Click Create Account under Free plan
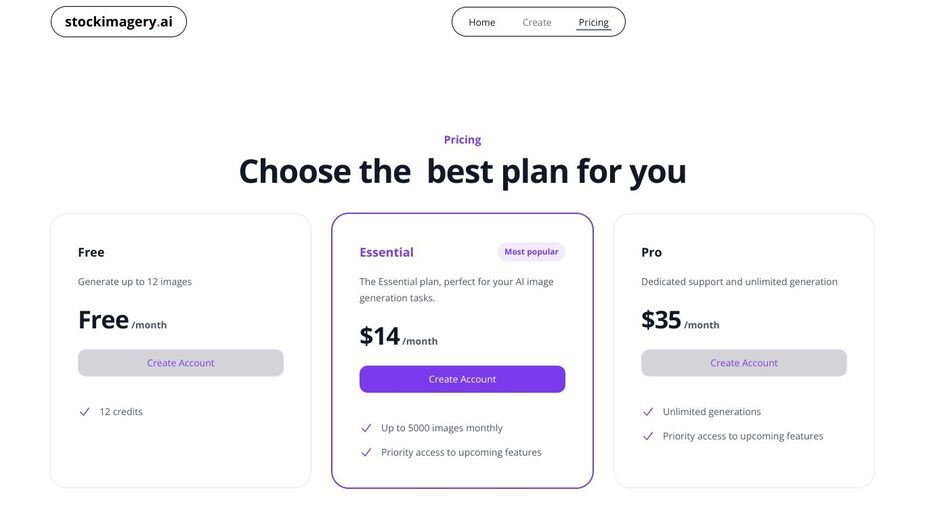925x520 pixels. (181, 363)
